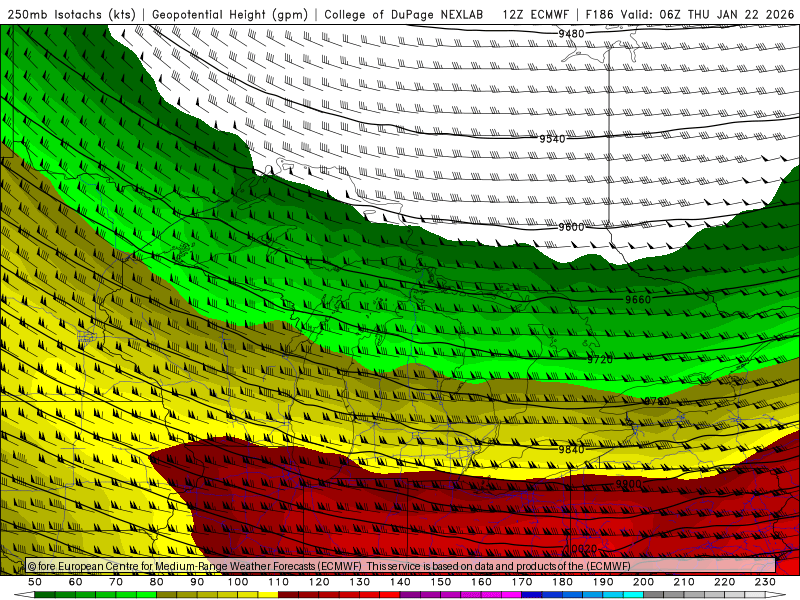Click the Valid: 06Z THU JAN 22 2026 text
Viewport: 800px width, 600px height.
coord(707,14)
